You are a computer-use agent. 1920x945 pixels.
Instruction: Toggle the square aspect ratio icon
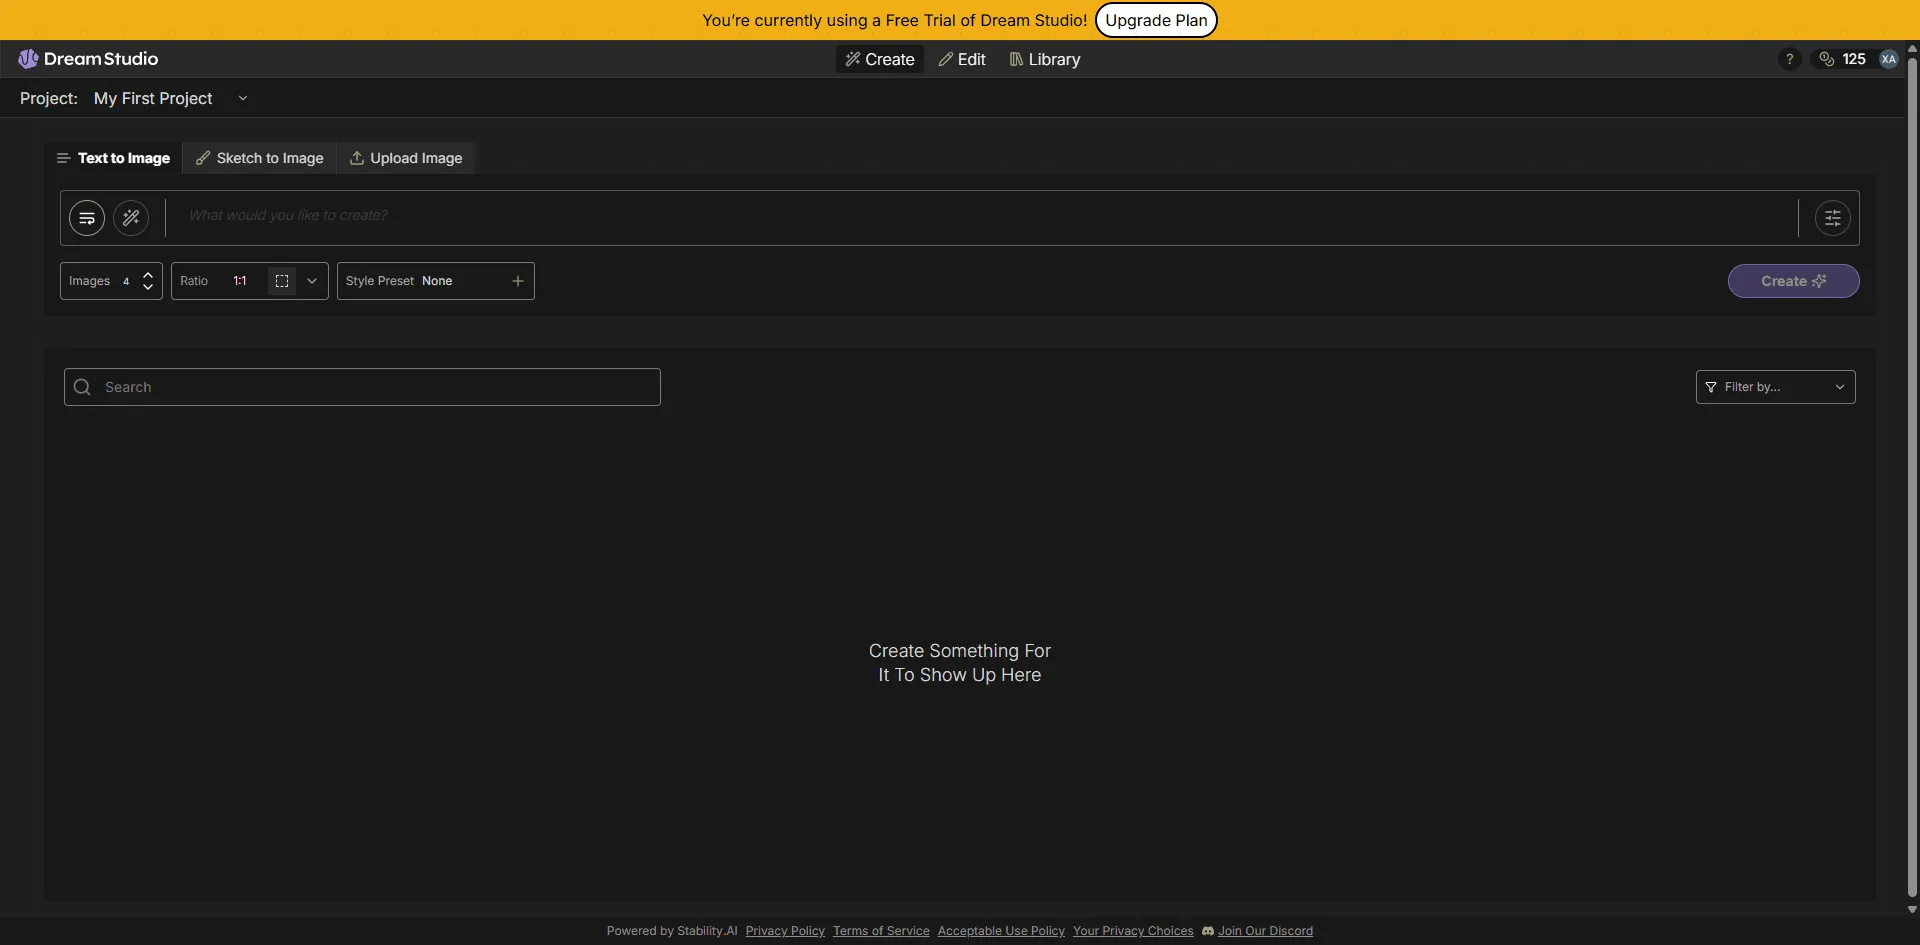tap(282, 281)
